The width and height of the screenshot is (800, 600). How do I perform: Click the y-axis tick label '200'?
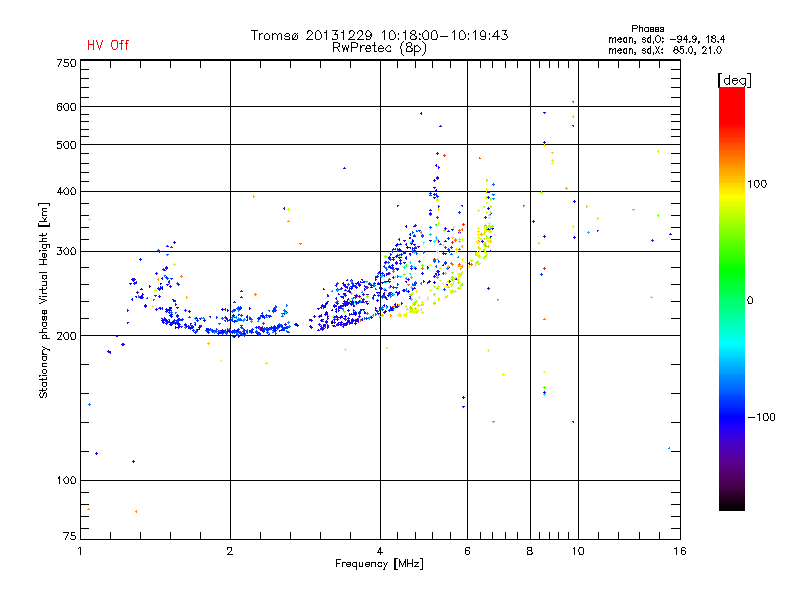[x=66, y=336]
